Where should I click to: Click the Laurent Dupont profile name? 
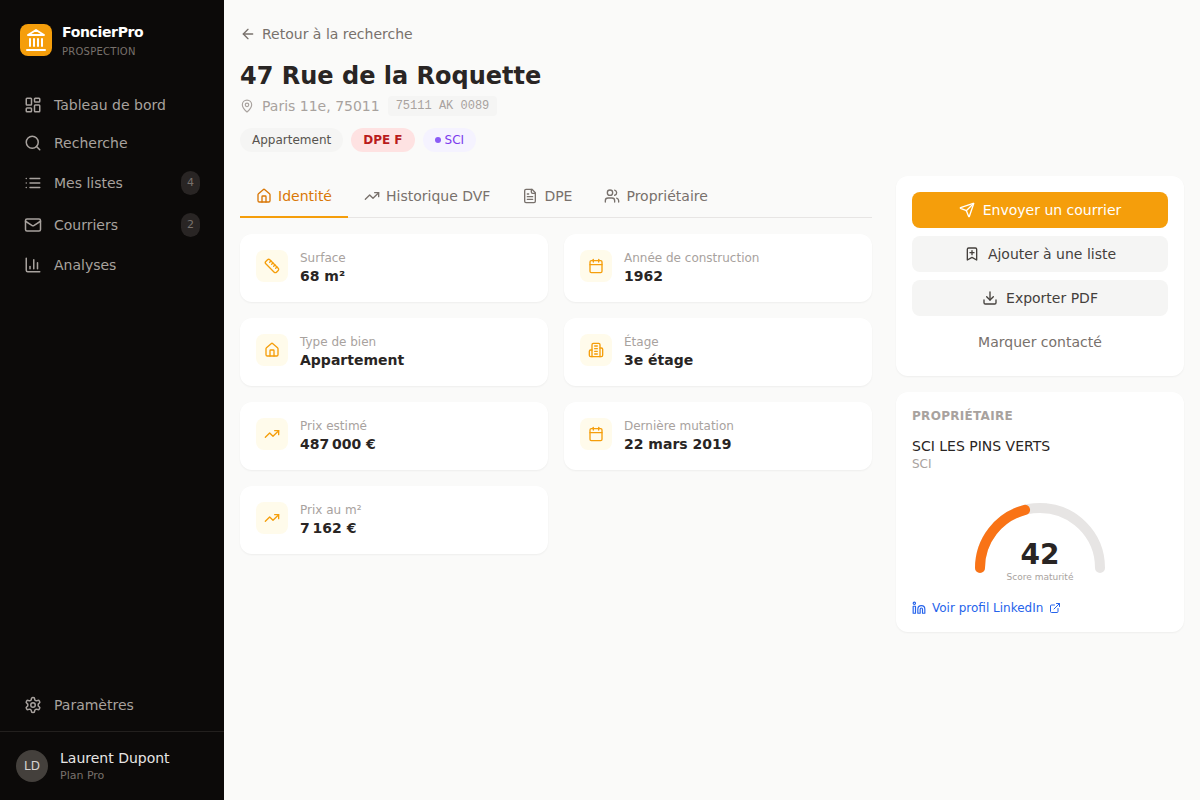115,758
